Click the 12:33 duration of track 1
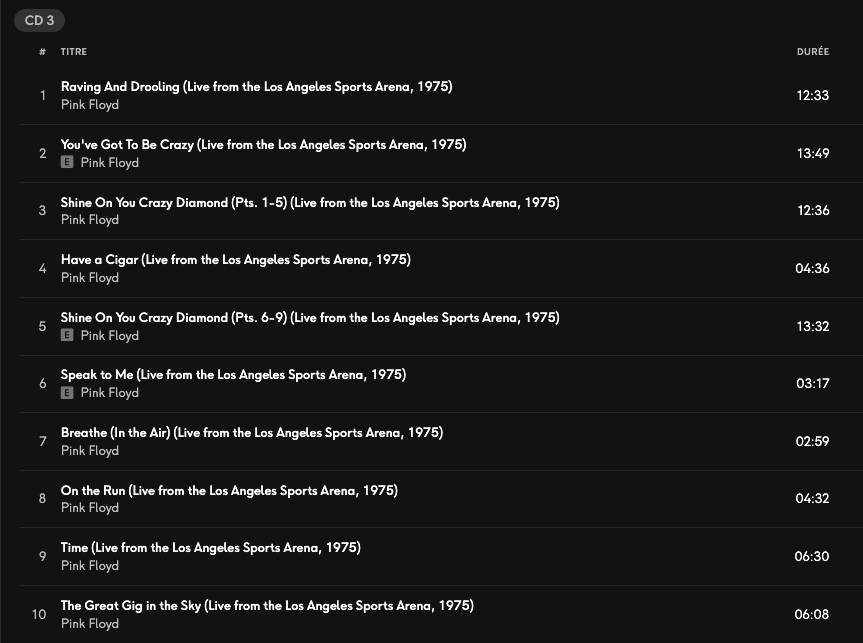This screenshot has width=863, height=643. 812,96
